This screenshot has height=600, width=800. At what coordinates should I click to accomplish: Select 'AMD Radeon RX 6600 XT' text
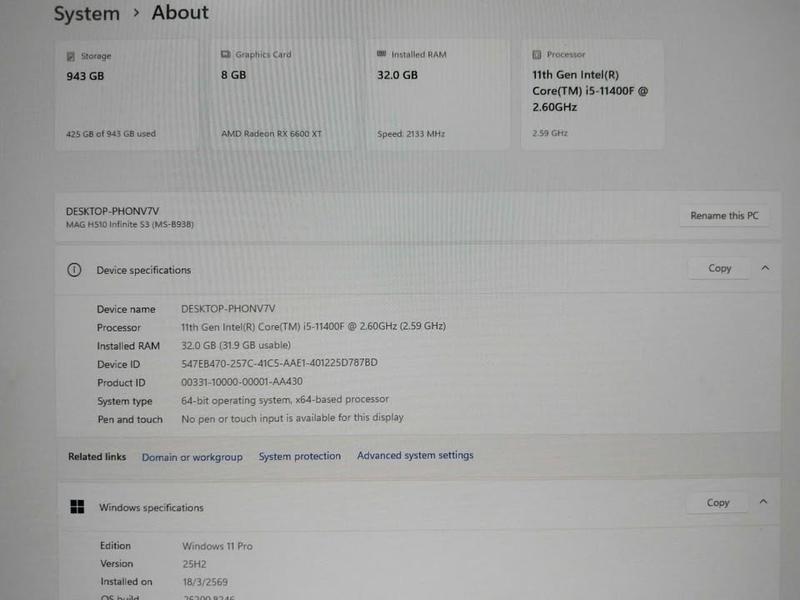coord(271,134)
